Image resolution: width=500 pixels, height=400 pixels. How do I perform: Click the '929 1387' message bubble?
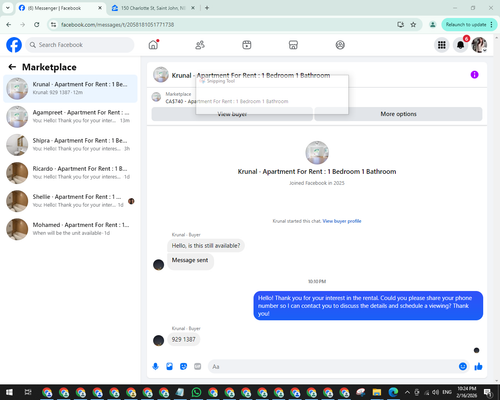click(x=184, y=340)
